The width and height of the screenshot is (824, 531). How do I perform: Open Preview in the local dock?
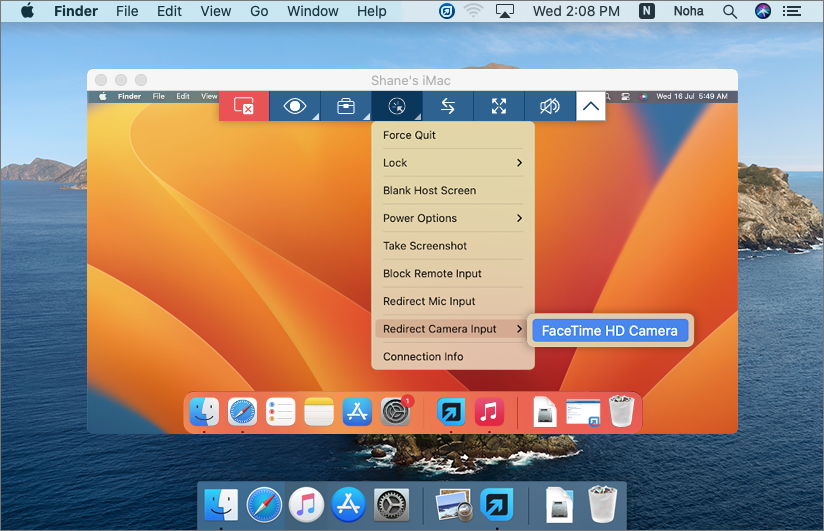tap(453, 504)
